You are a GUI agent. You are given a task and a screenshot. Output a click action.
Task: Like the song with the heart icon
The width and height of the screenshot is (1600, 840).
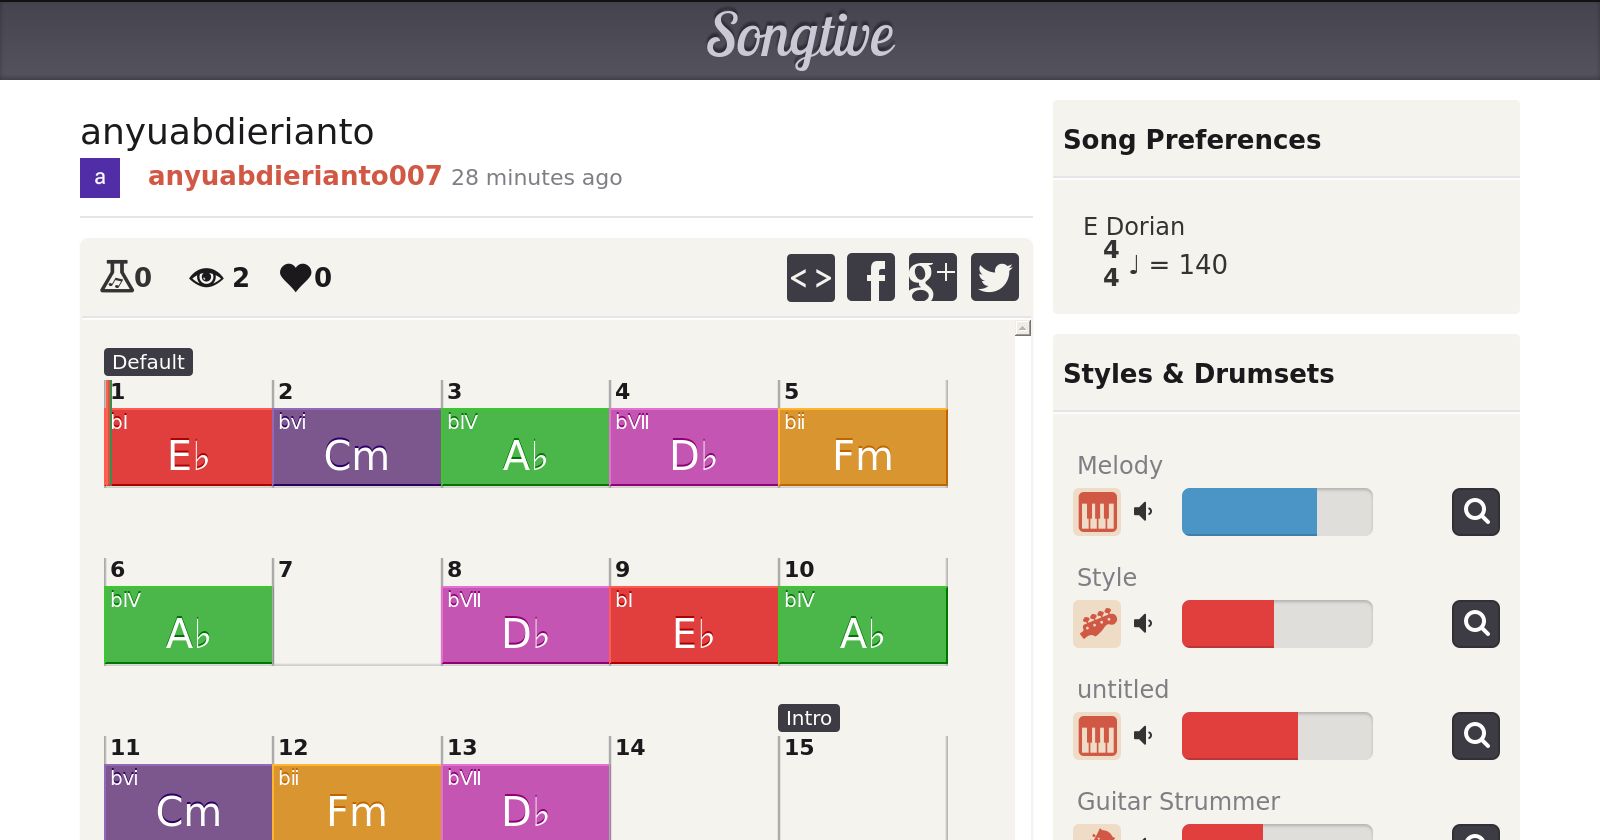coord(295,277)
